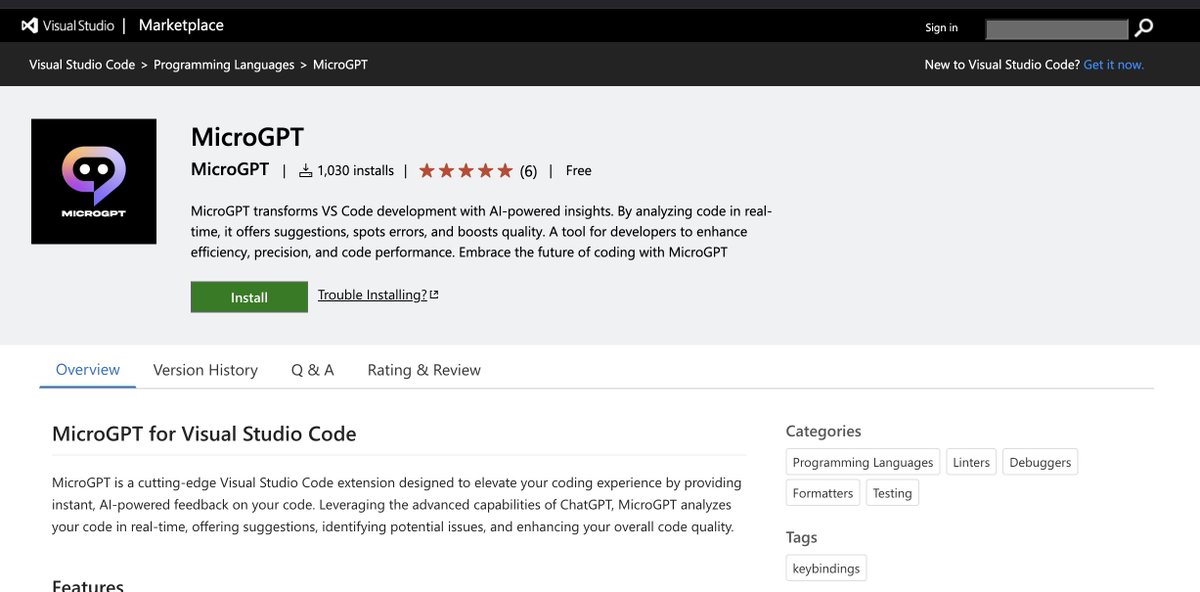Open the Programming Languages breadcrumb
The height and width of the screenshot is (592, 1200).
pos(225,65)
